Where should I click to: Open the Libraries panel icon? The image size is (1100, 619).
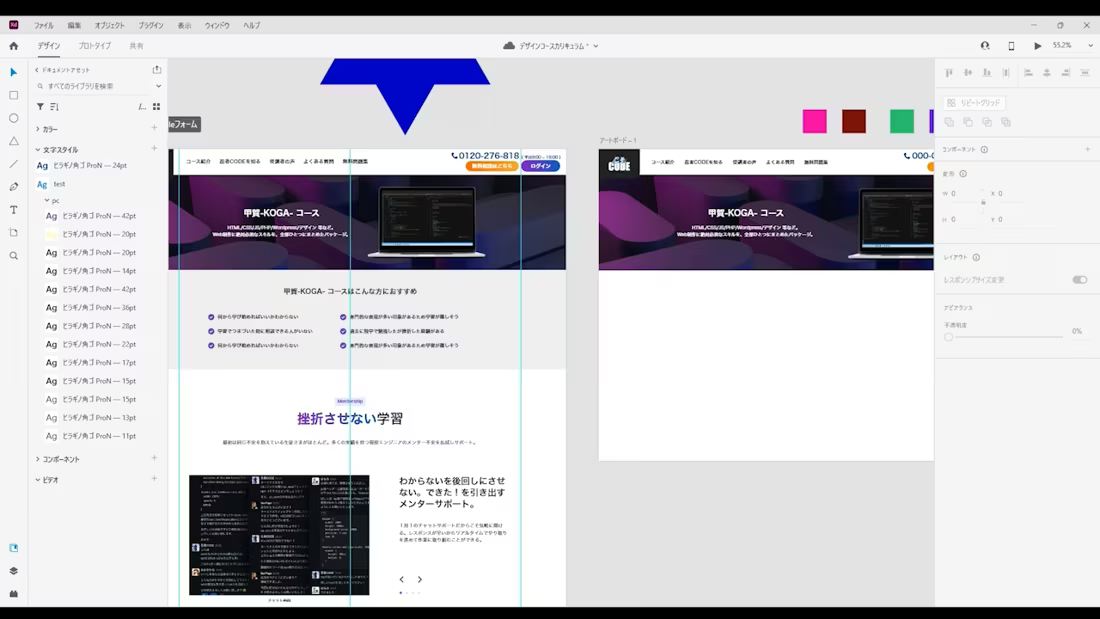coord(13,548)
